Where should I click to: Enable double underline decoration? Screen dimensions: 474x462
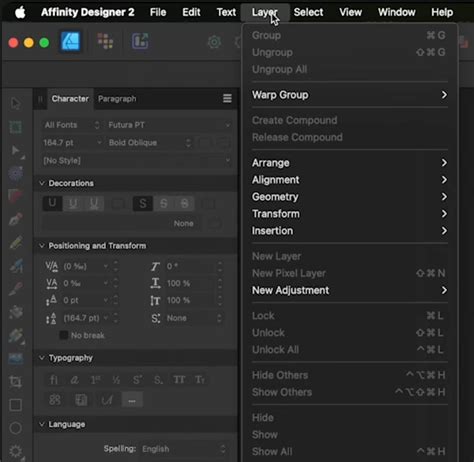pos(94,203)
